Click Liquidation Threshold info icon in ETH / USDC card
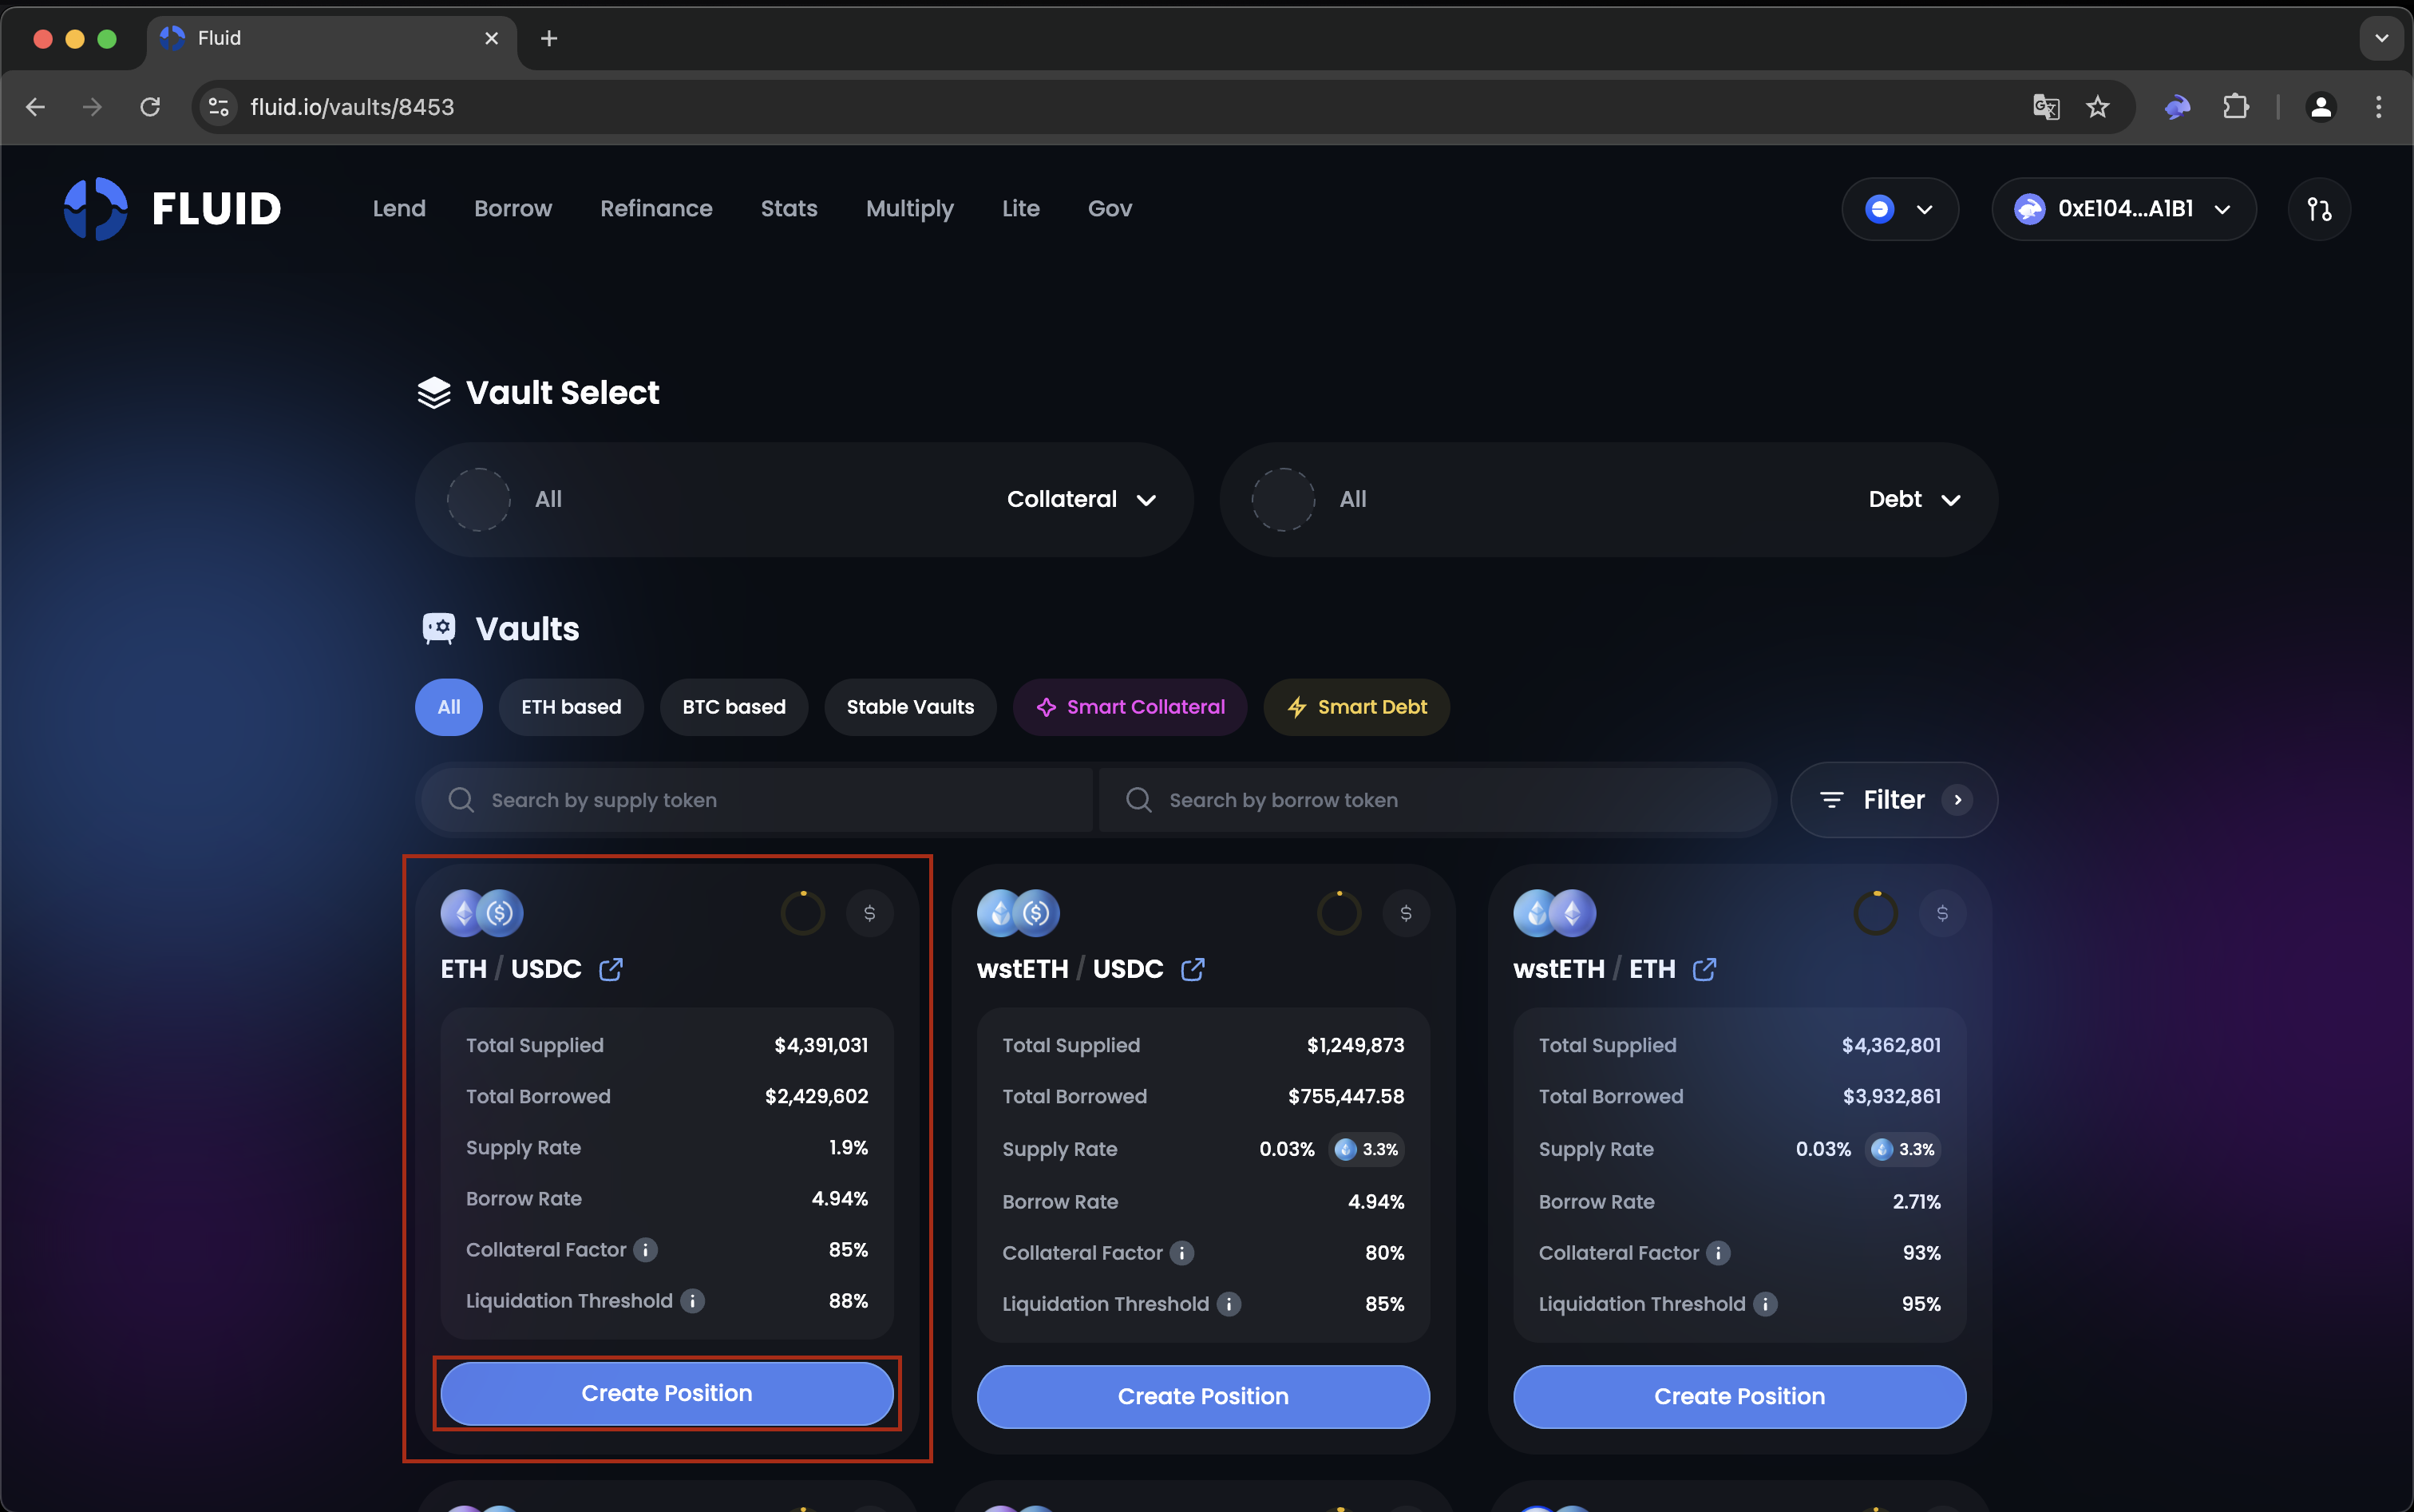 coord(693,1301)
